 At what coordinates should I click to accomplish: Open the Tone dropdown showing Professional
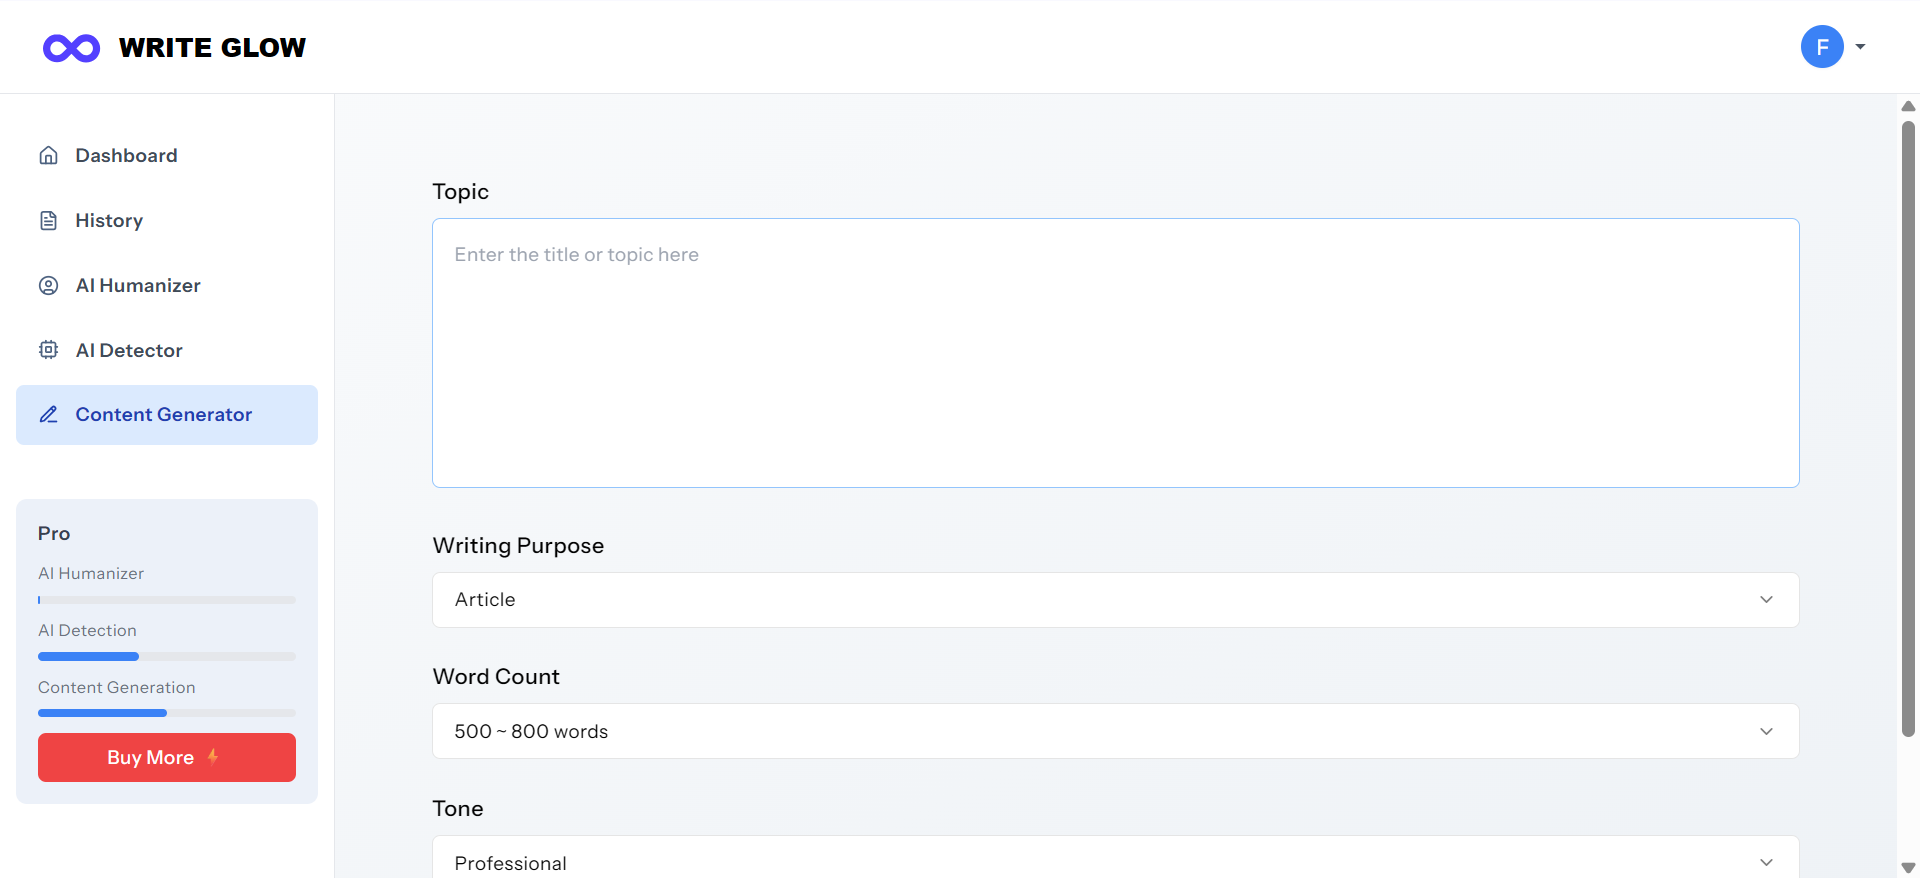tap(1115, 857)
